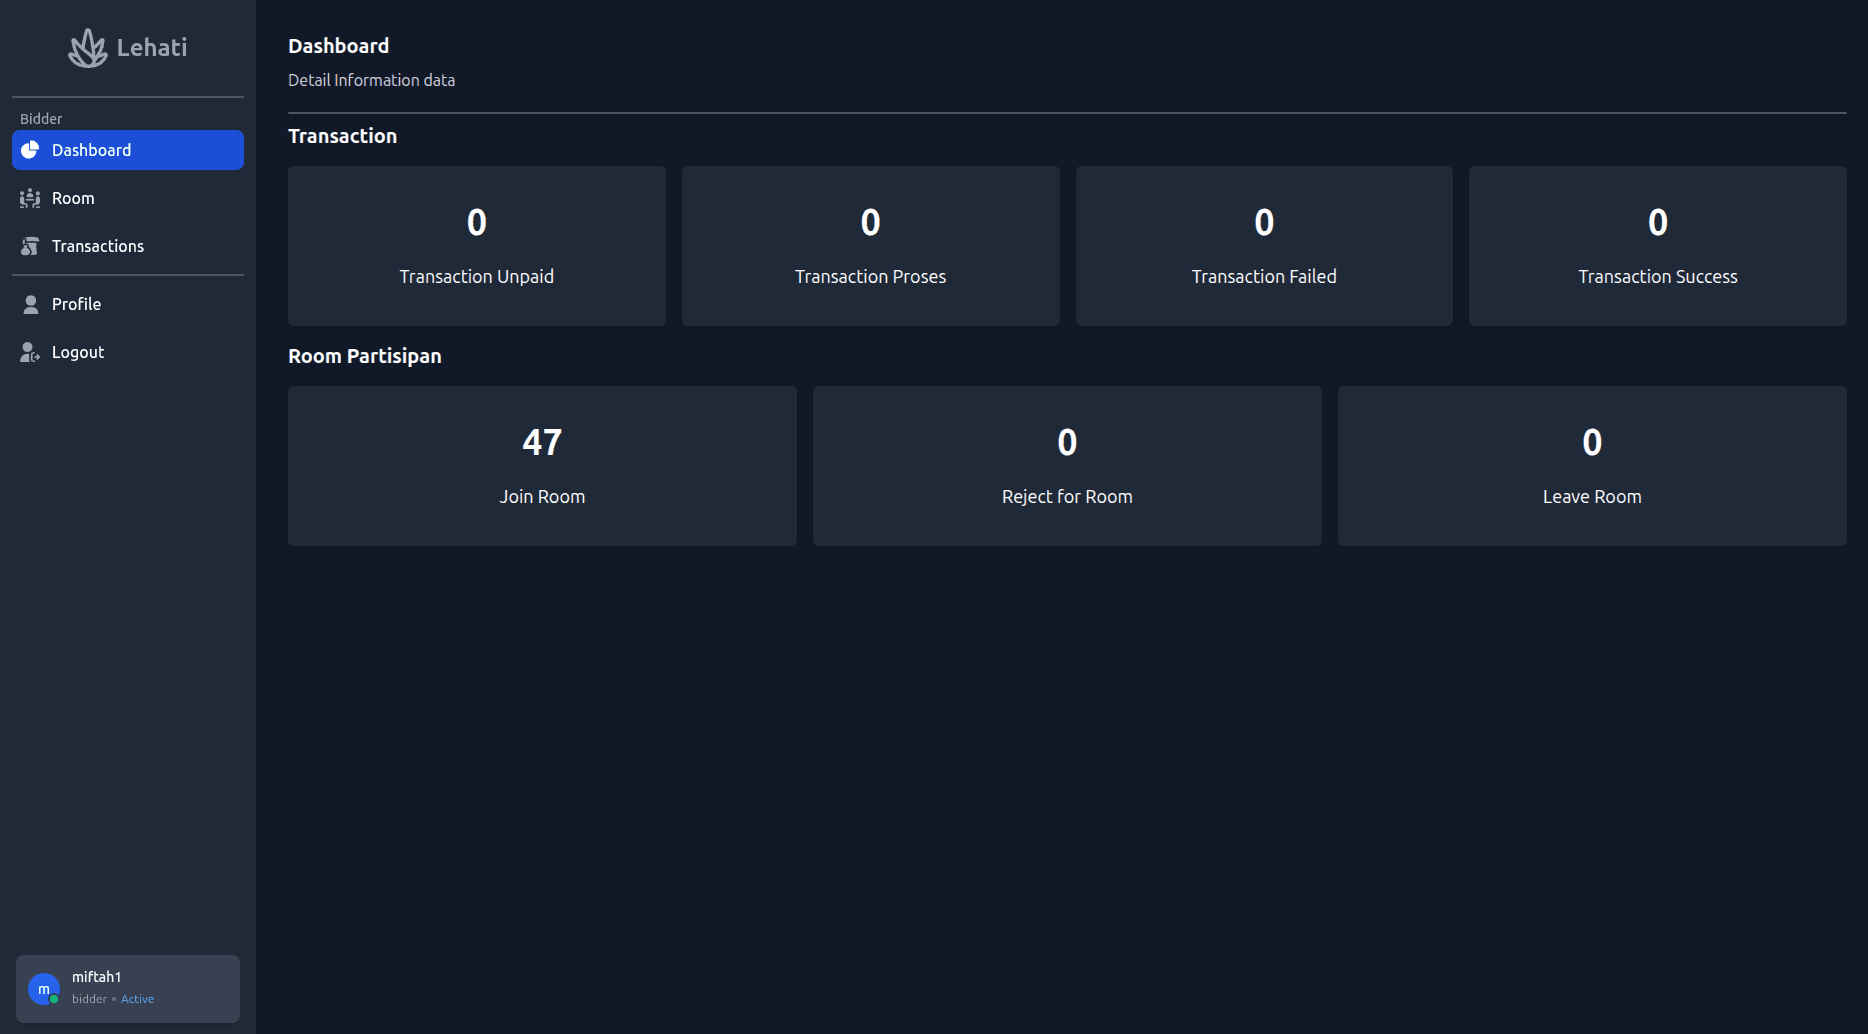Click the Transactions icon in sidebar
Image resolution: width=1868 pixels, height=1034 pixels.
(30, 246)
